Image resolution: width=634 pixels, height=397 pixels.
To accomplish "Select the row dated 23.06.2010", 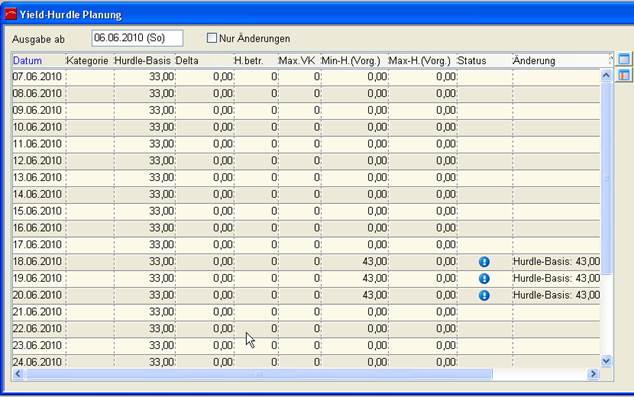I will point(306,345).
